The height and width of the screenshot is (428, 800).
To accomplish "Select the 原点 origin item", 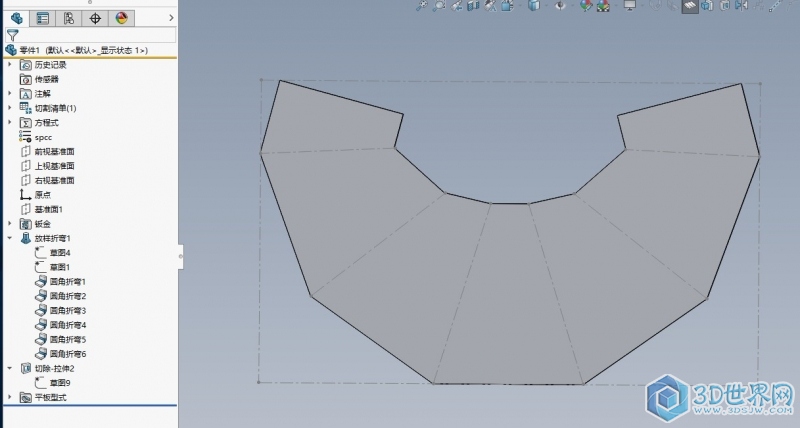I will click(35, 194).
